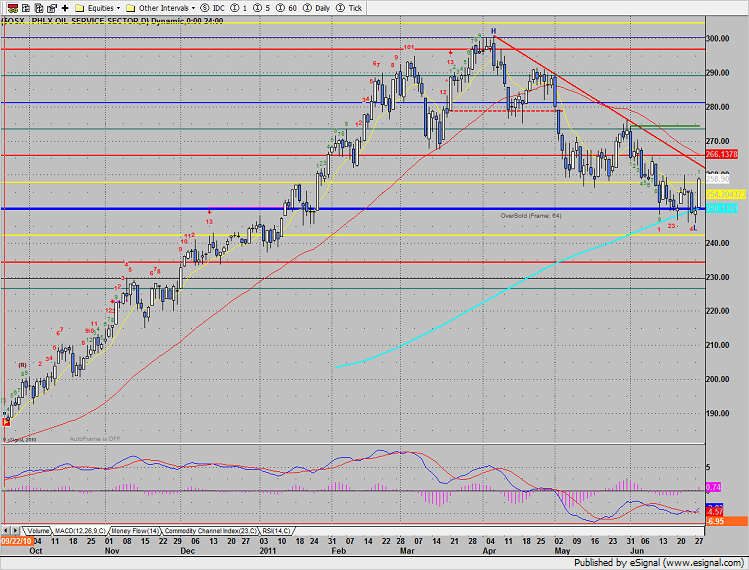749x570 pixels.
Task: Open the Equities folder dropdown
Action: click(98, 8)
